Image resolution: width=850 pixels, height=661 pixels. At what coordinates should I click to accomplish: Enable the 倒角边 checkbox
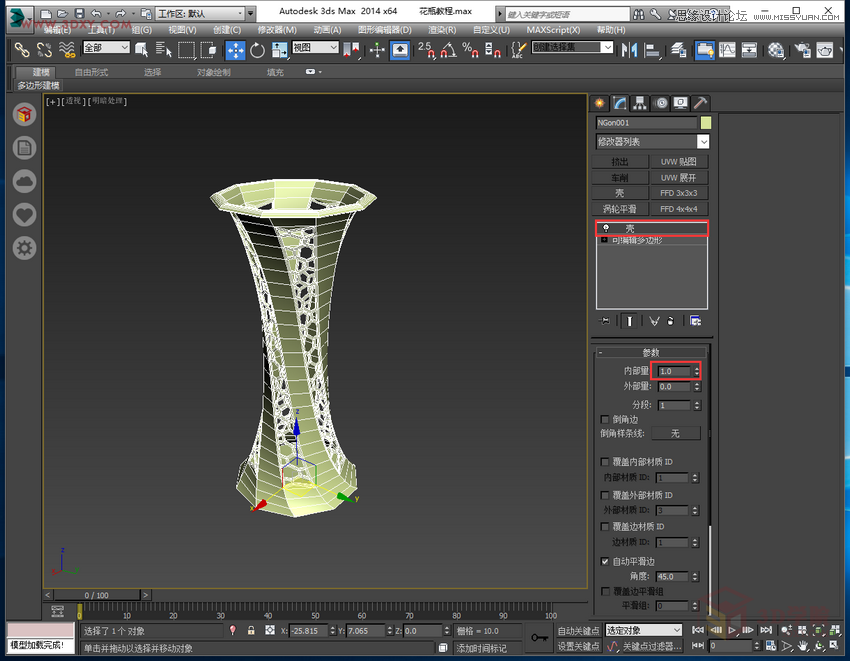click(x=605, y=419)
